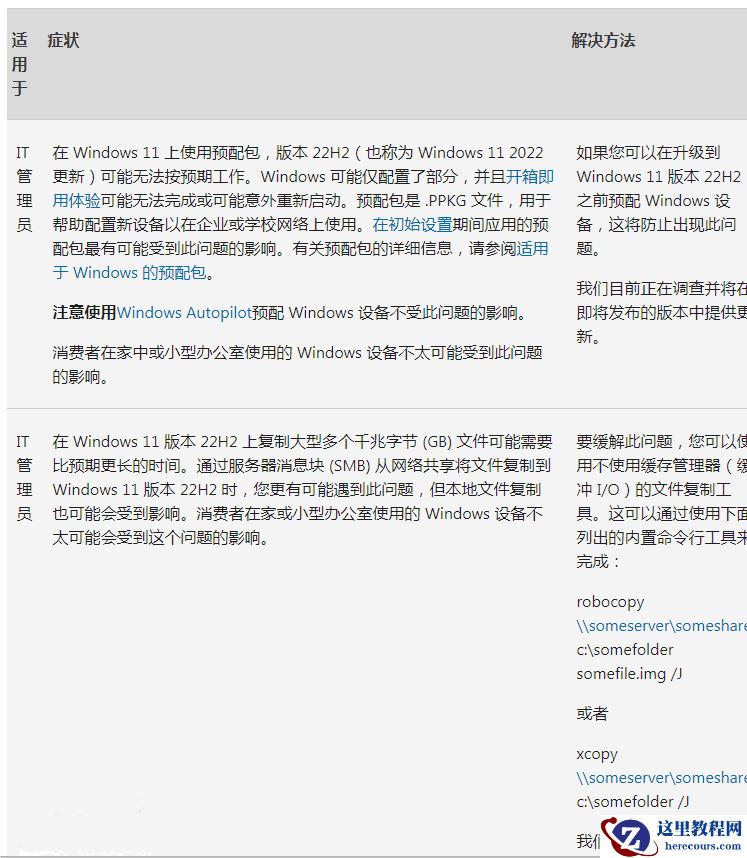Click the c:\somefolder text under robocopy

coord(624,650)
